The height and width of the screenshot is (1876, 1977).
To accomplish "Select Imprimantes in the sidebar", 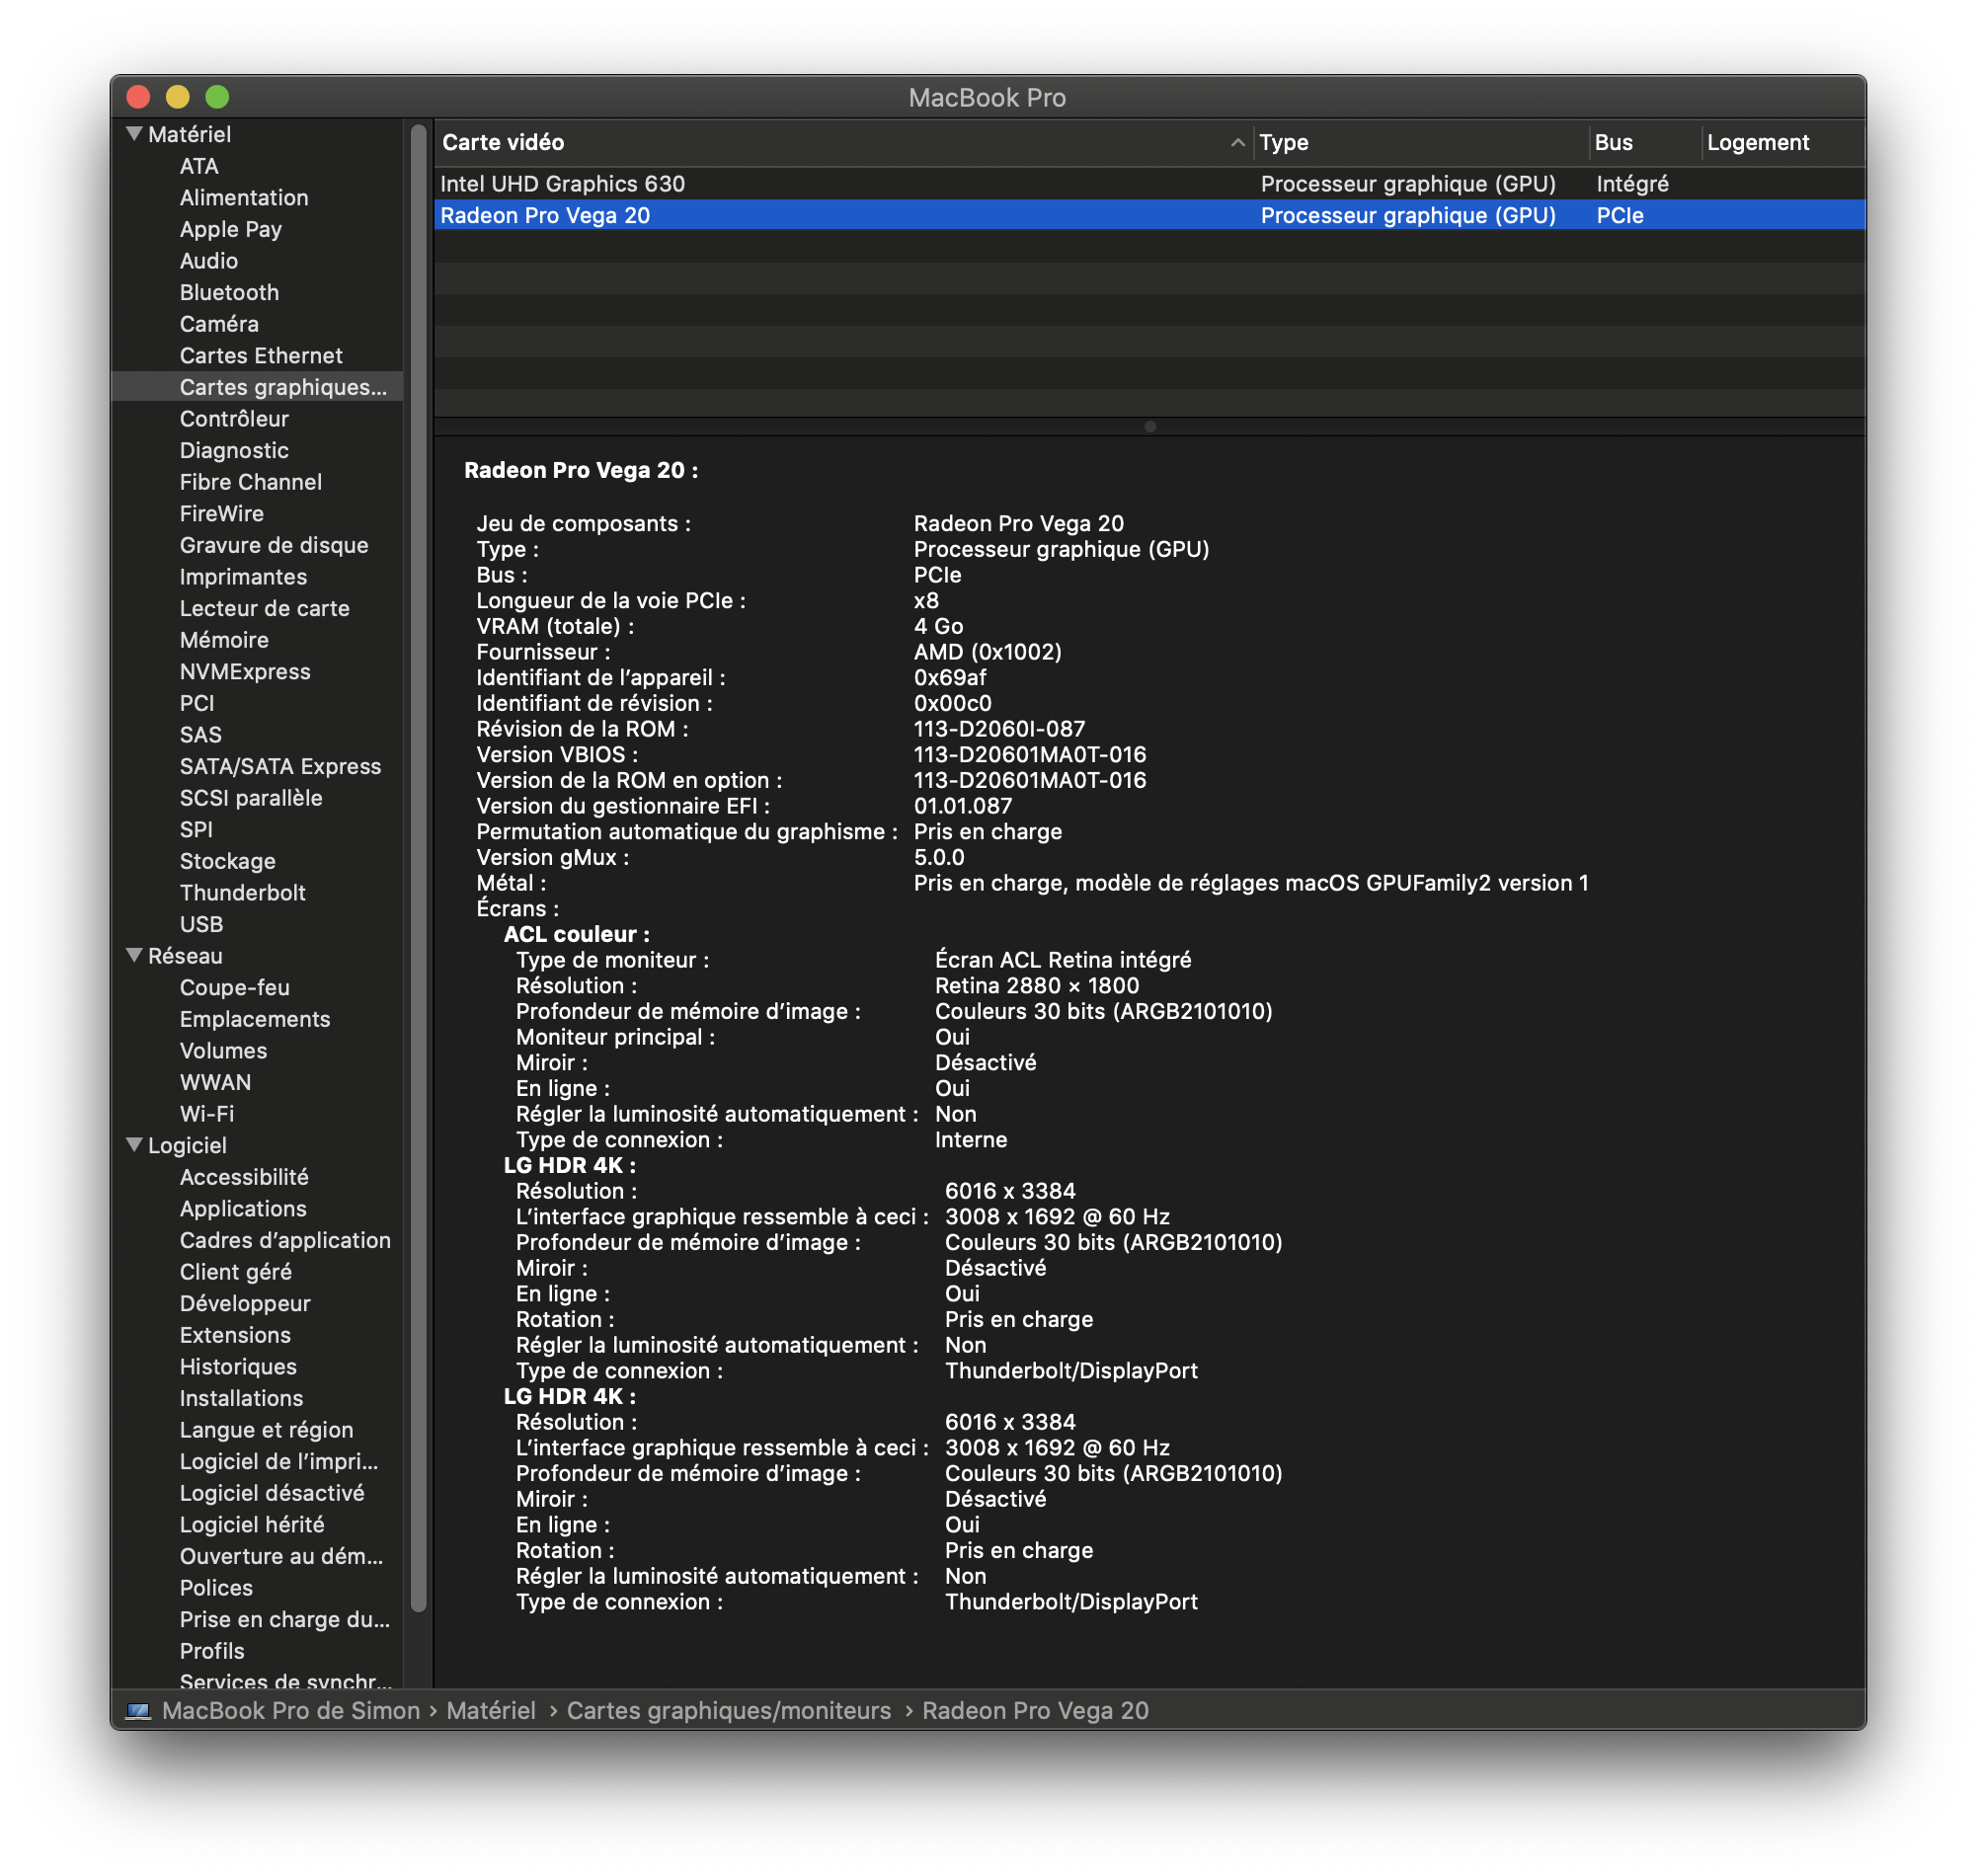I will point(243,577).
